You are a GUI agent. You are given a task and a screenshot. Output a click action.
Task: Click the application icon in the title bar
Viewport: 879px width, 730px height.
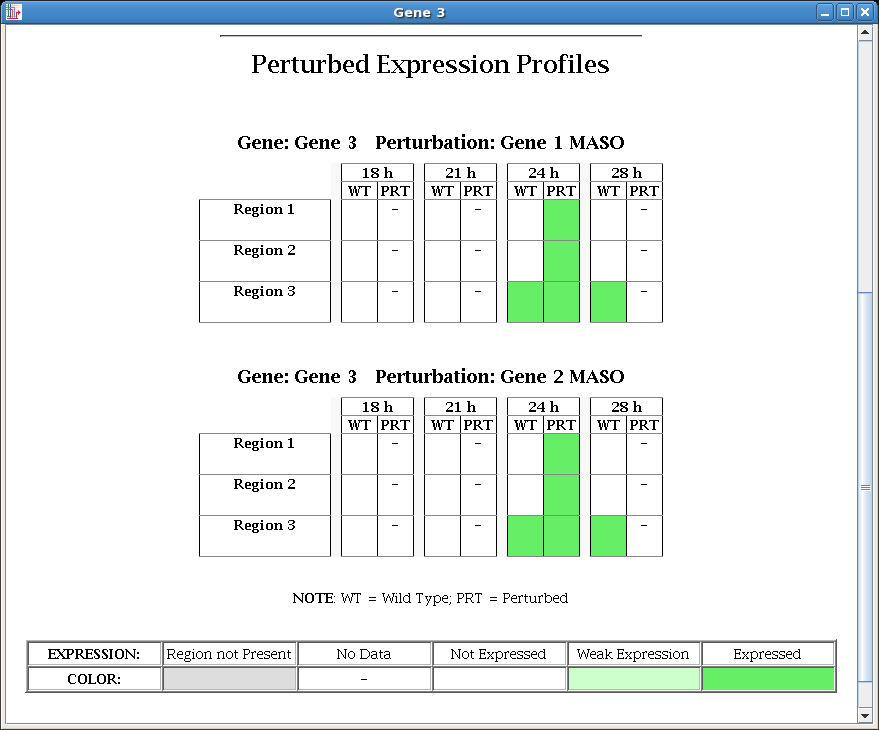13,12
